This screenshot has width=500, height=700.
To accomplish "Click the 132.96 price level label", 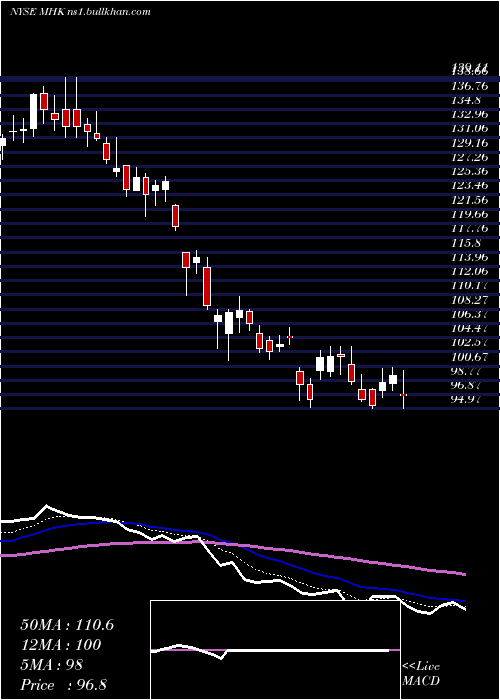I will pos(470,114).
